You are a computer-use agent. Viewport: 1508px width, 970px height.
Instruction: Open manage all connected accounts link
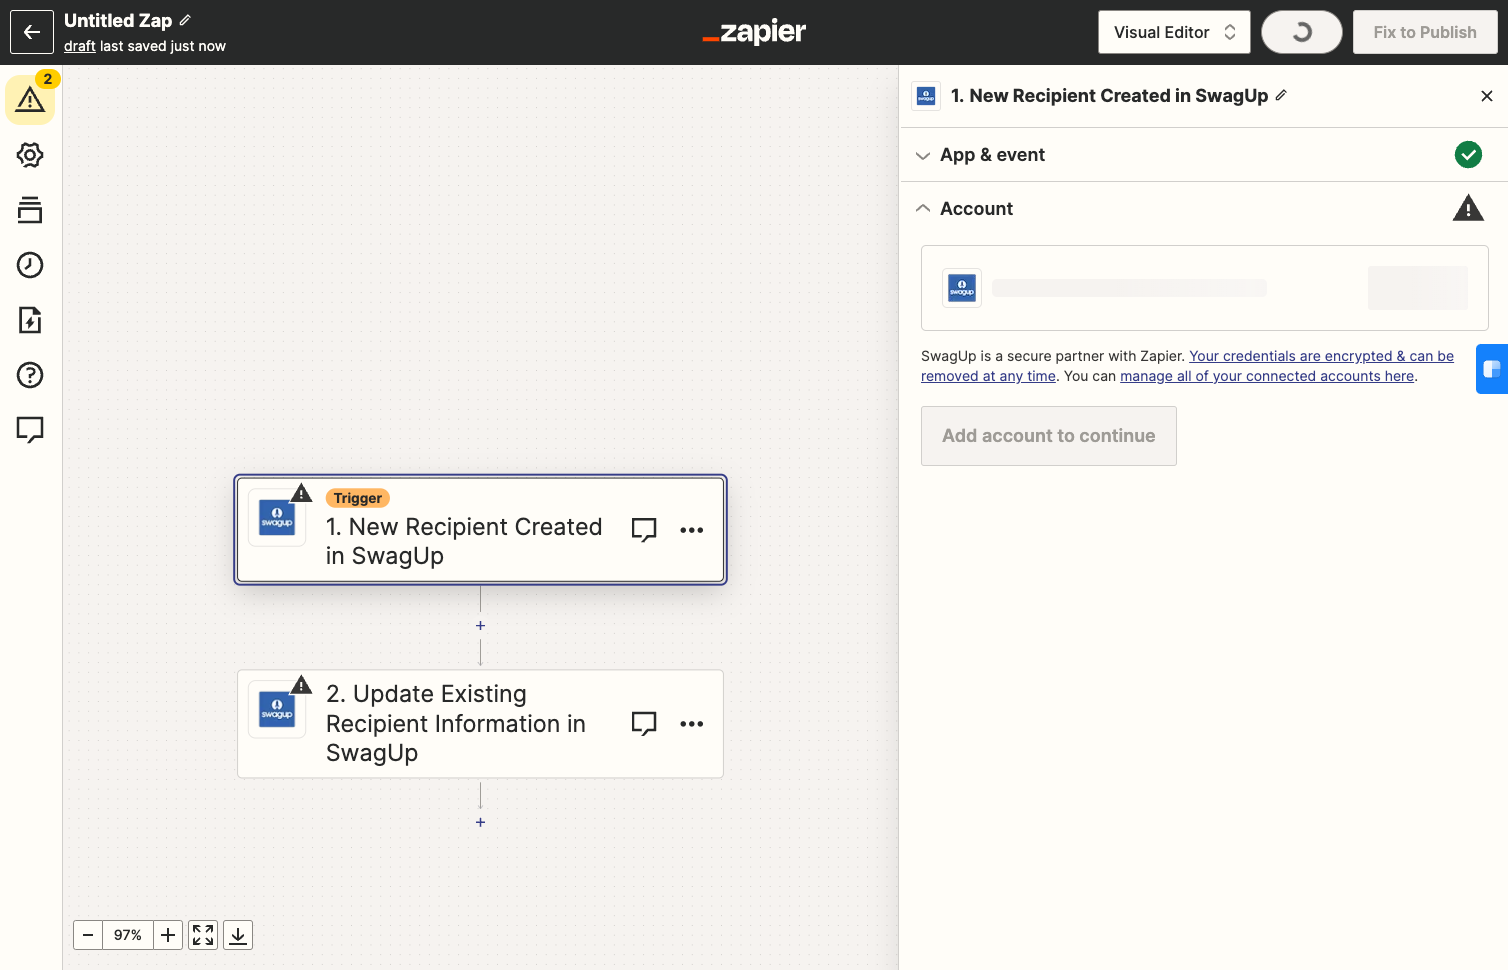click(x=1267, y=376)
